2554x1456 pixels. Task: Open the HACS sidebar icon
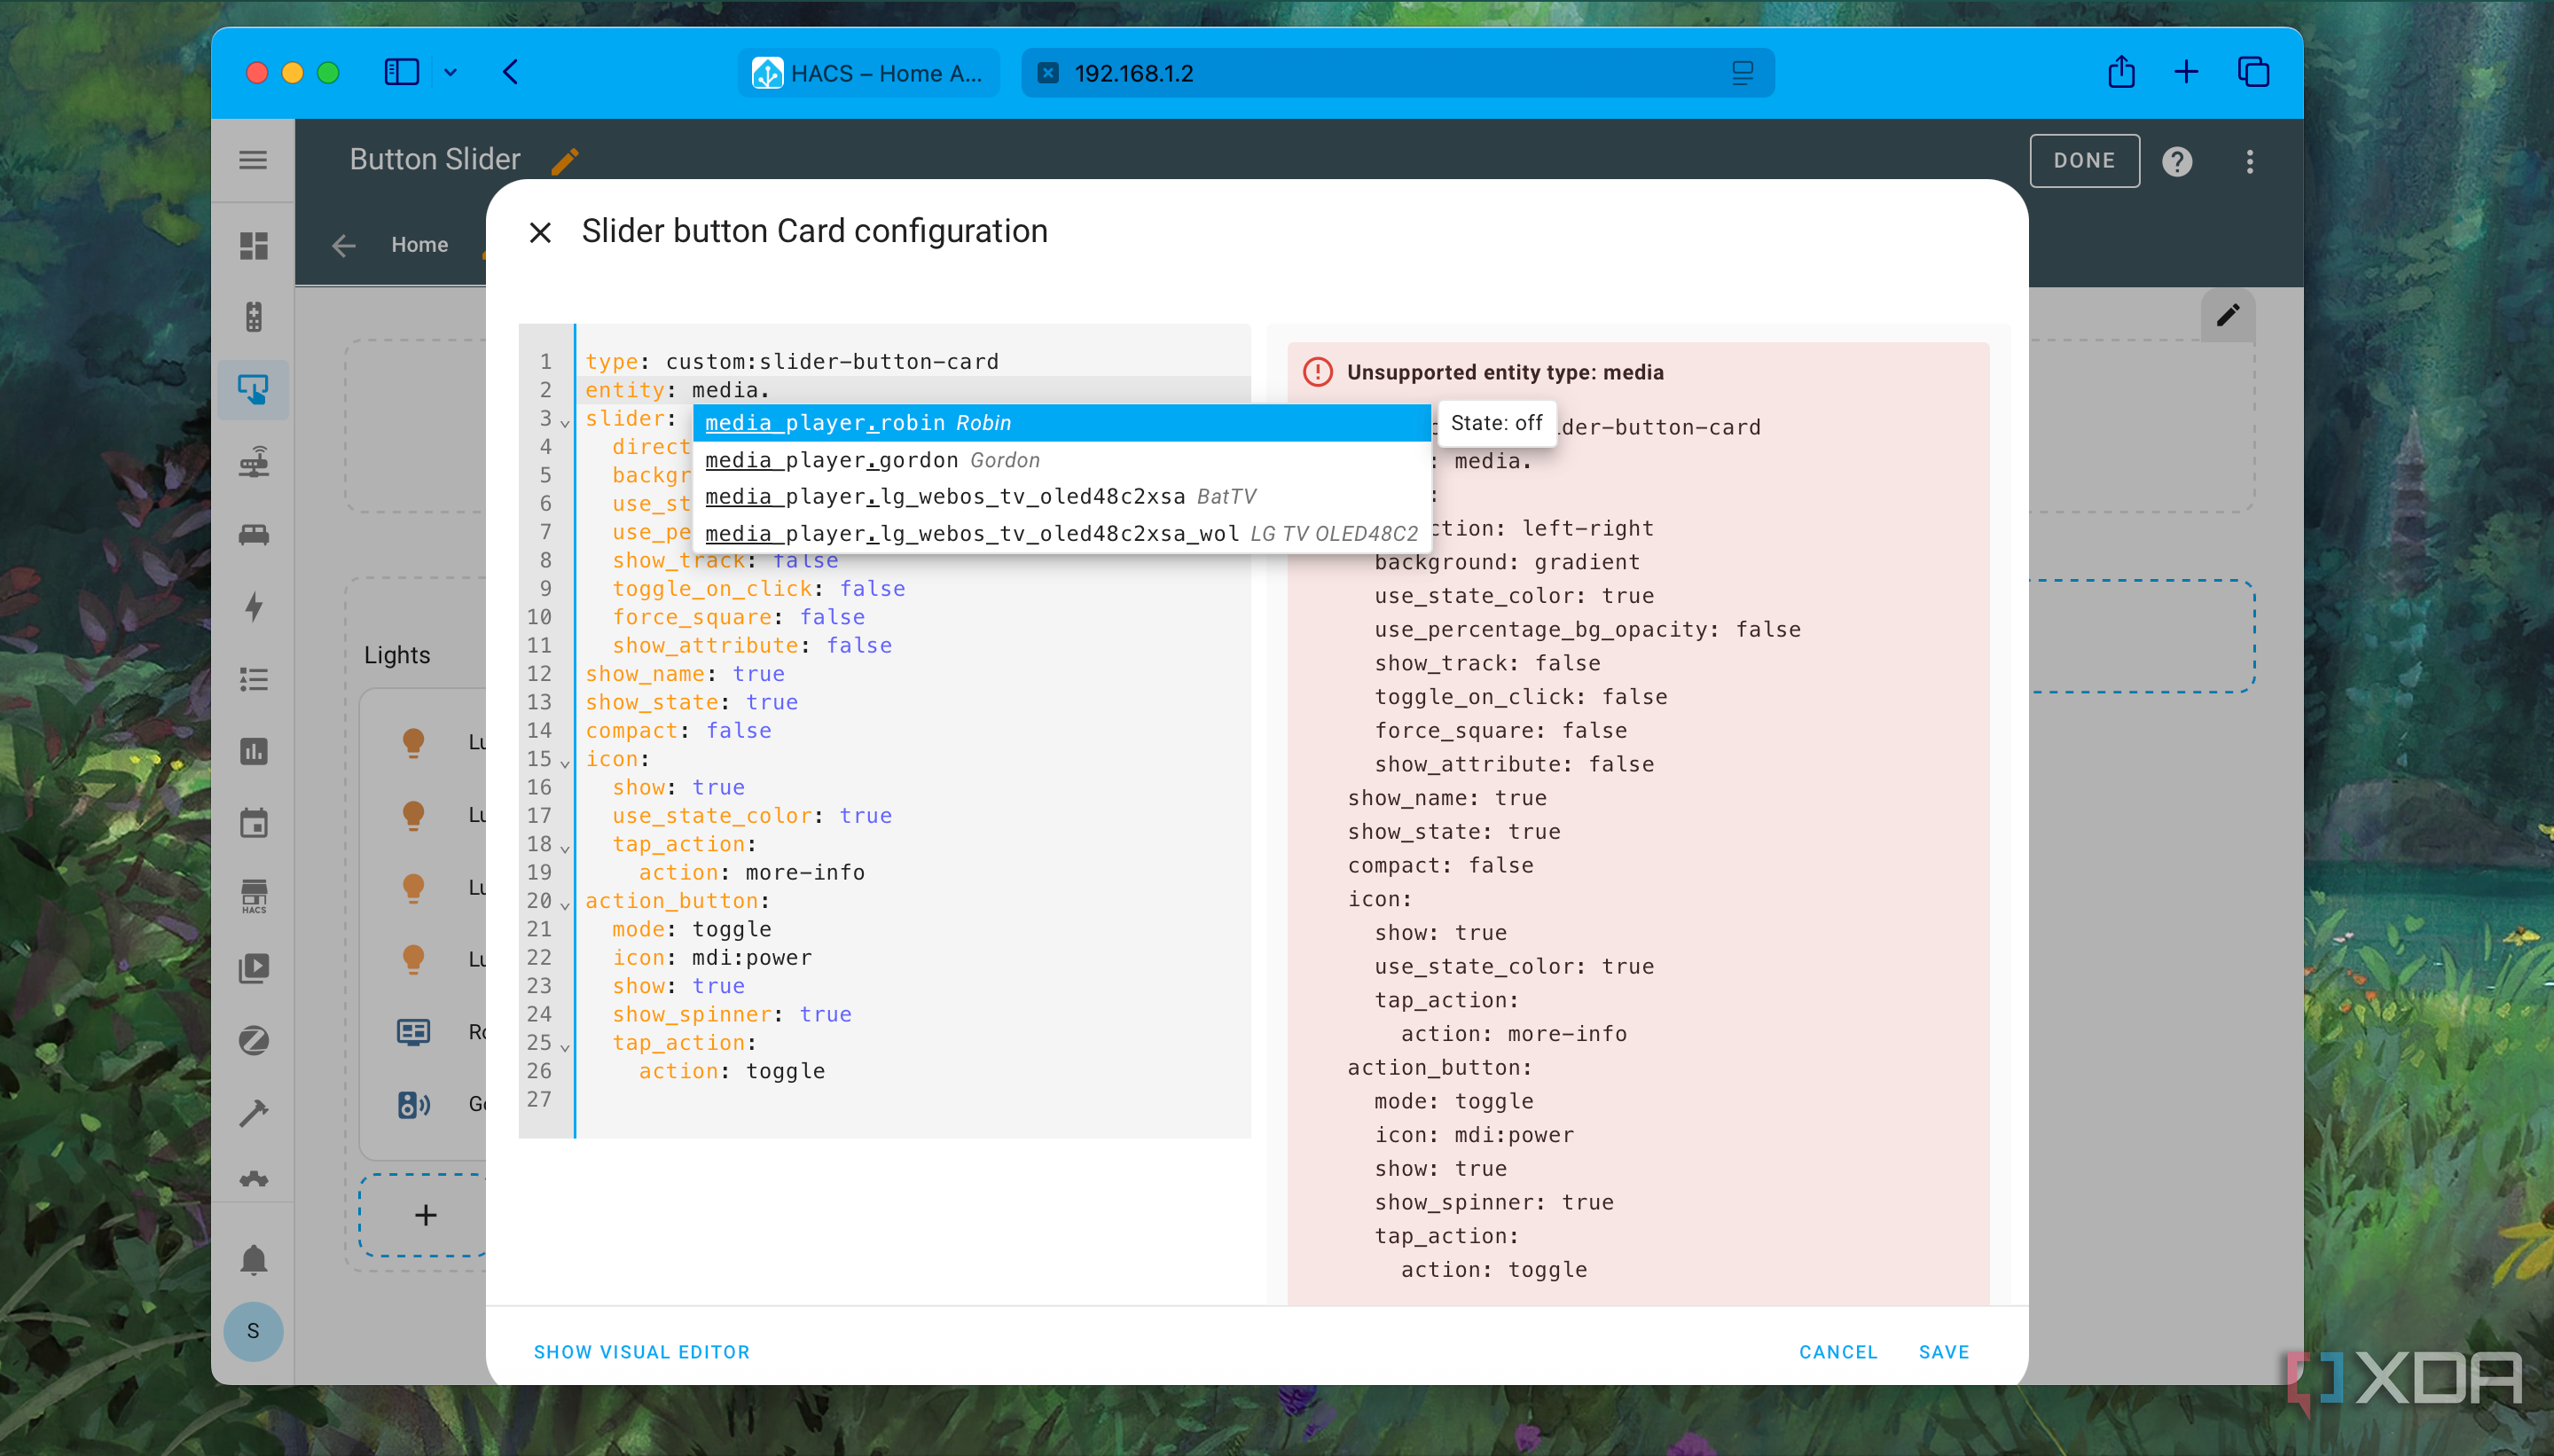coord(254,895)
